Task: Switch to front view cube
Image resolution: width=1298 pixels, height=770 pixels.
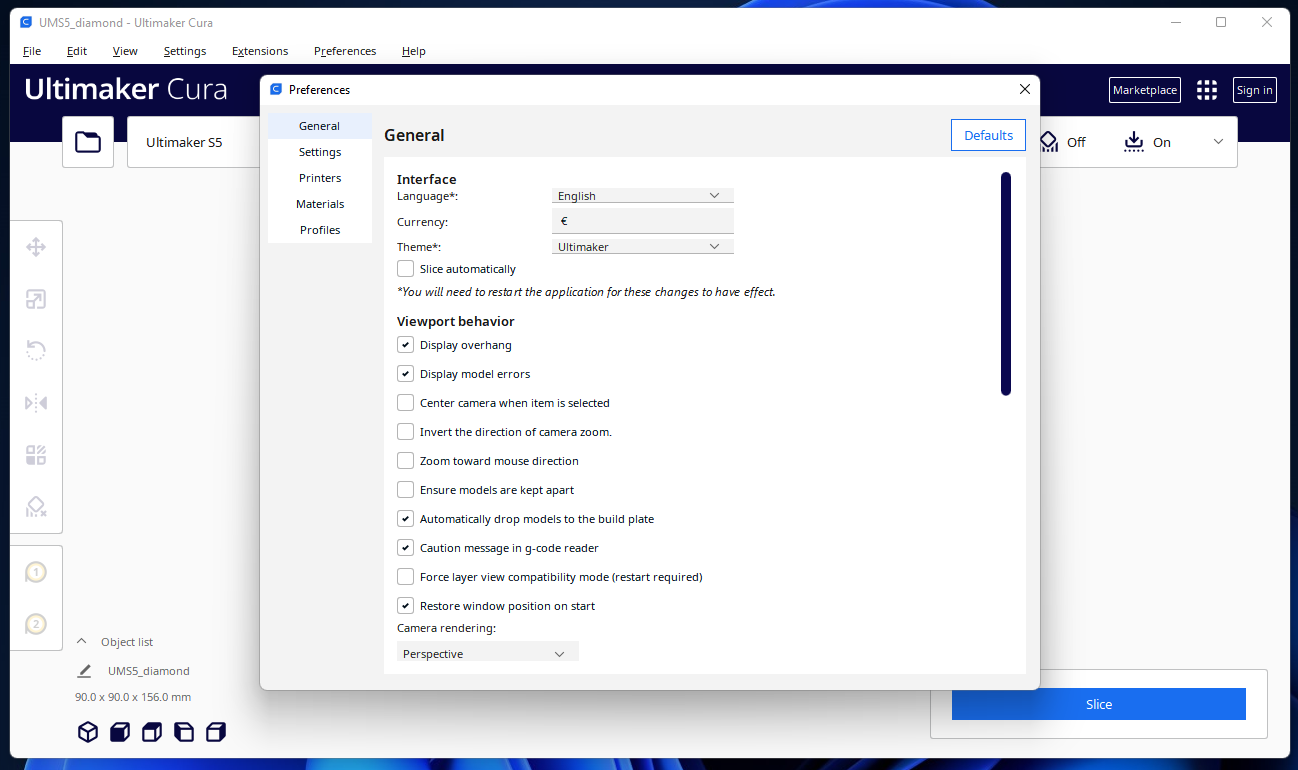Action: point(120,732)
